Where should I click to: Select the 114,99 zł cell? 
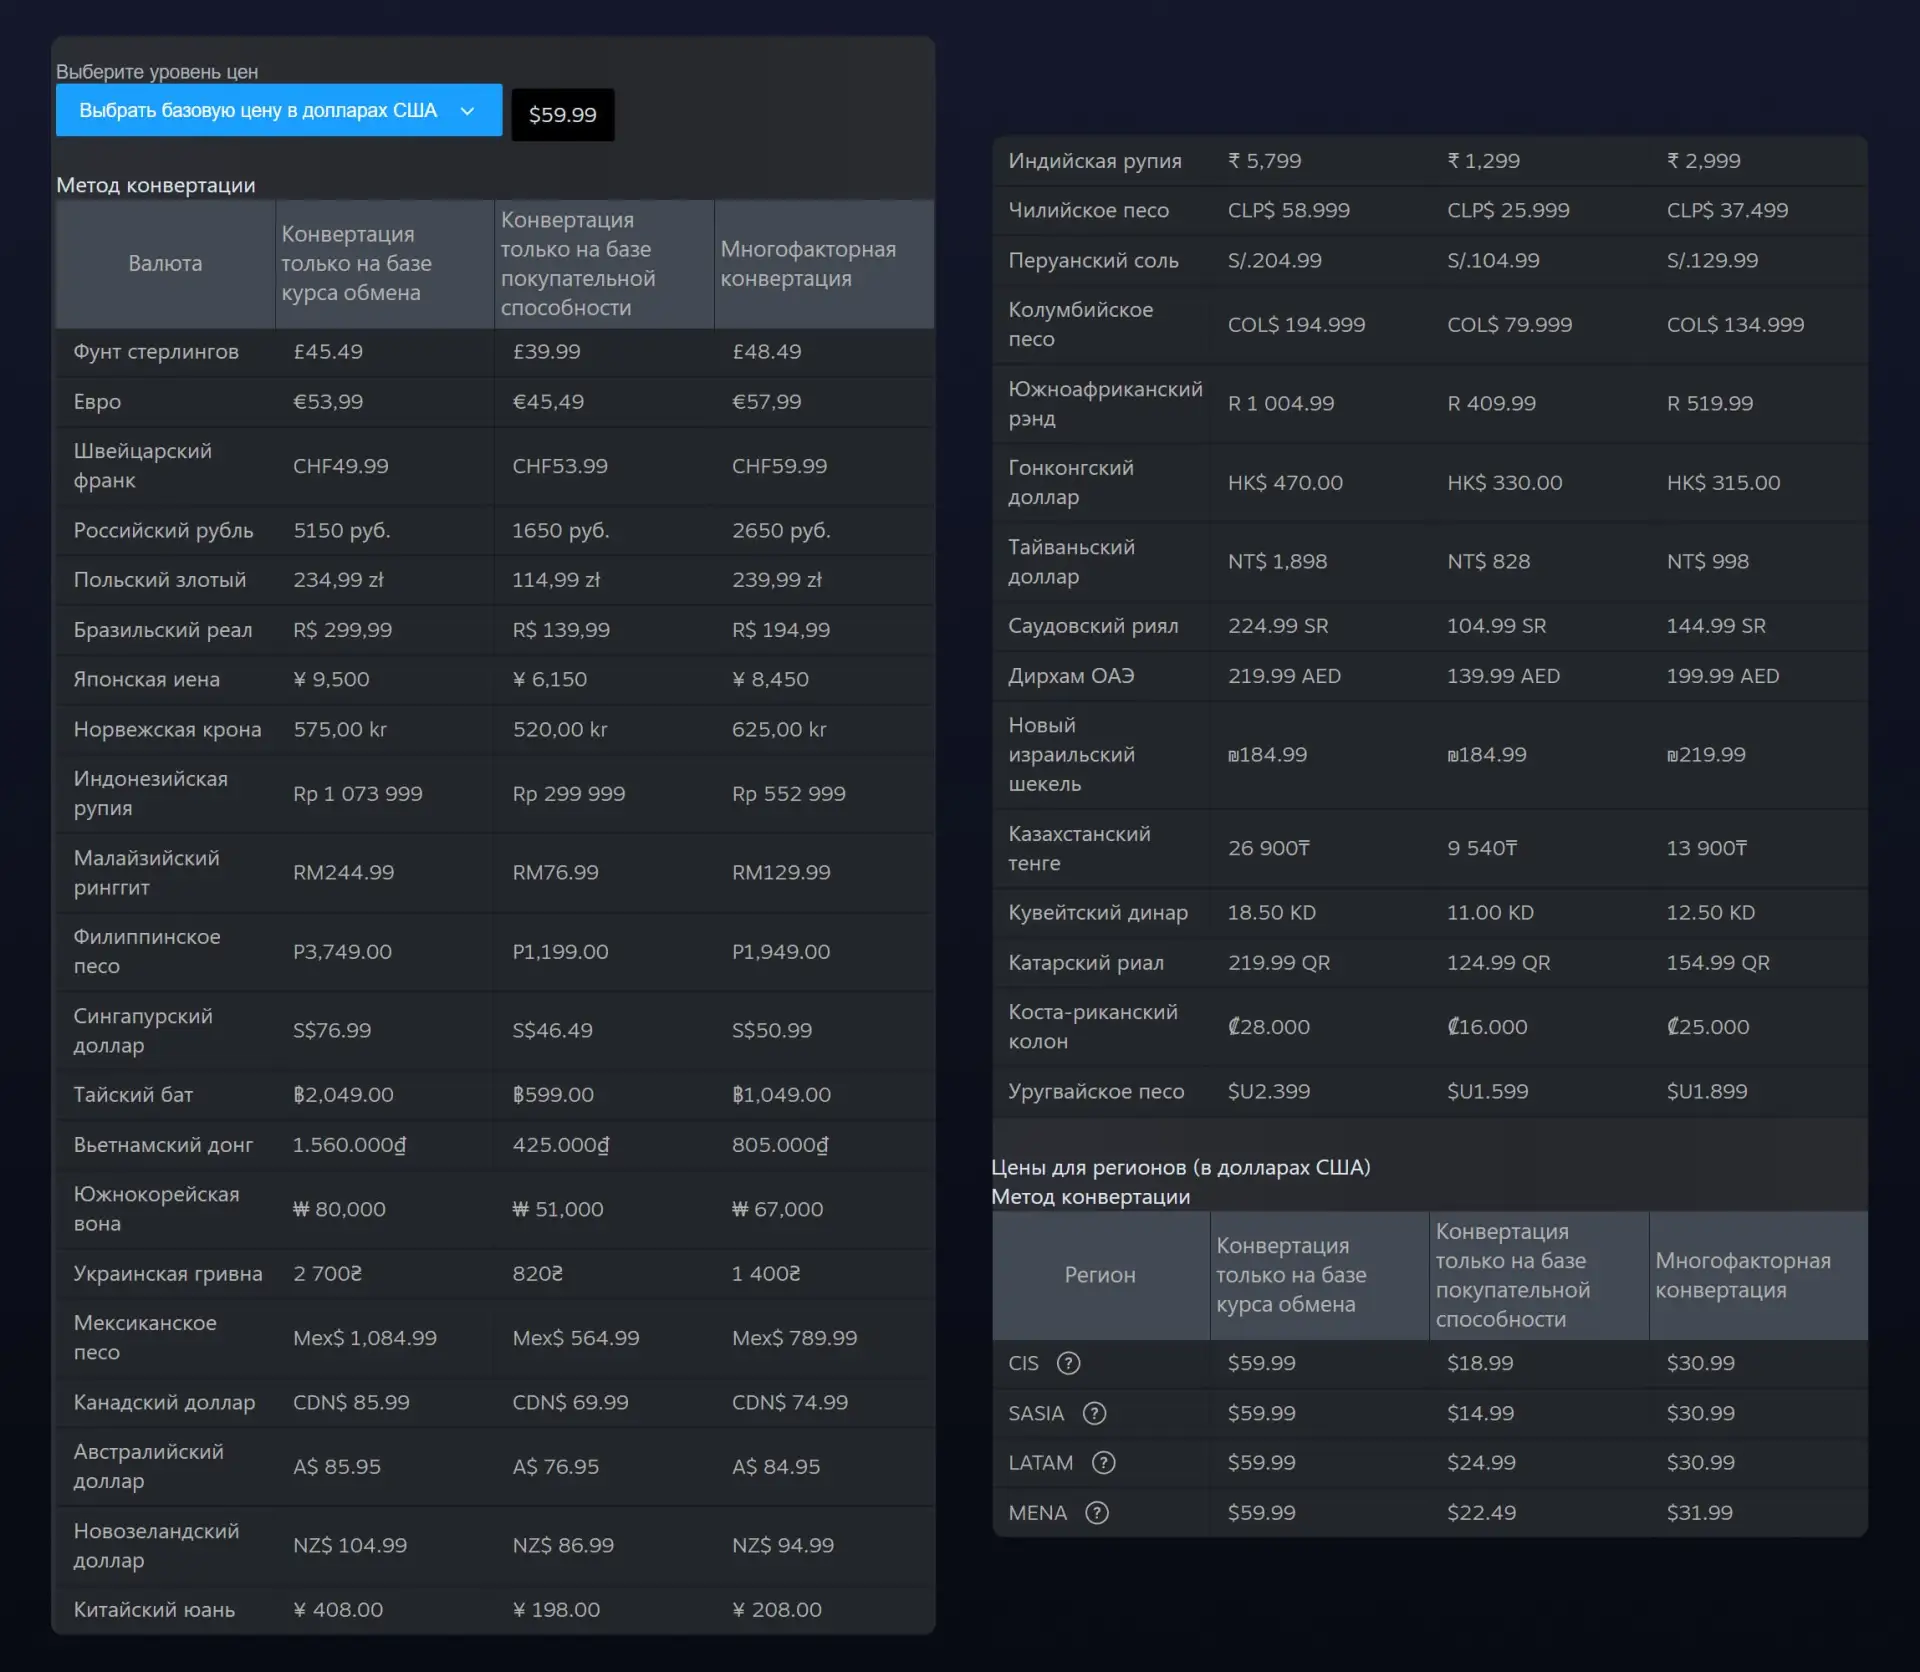coord(556,580)
